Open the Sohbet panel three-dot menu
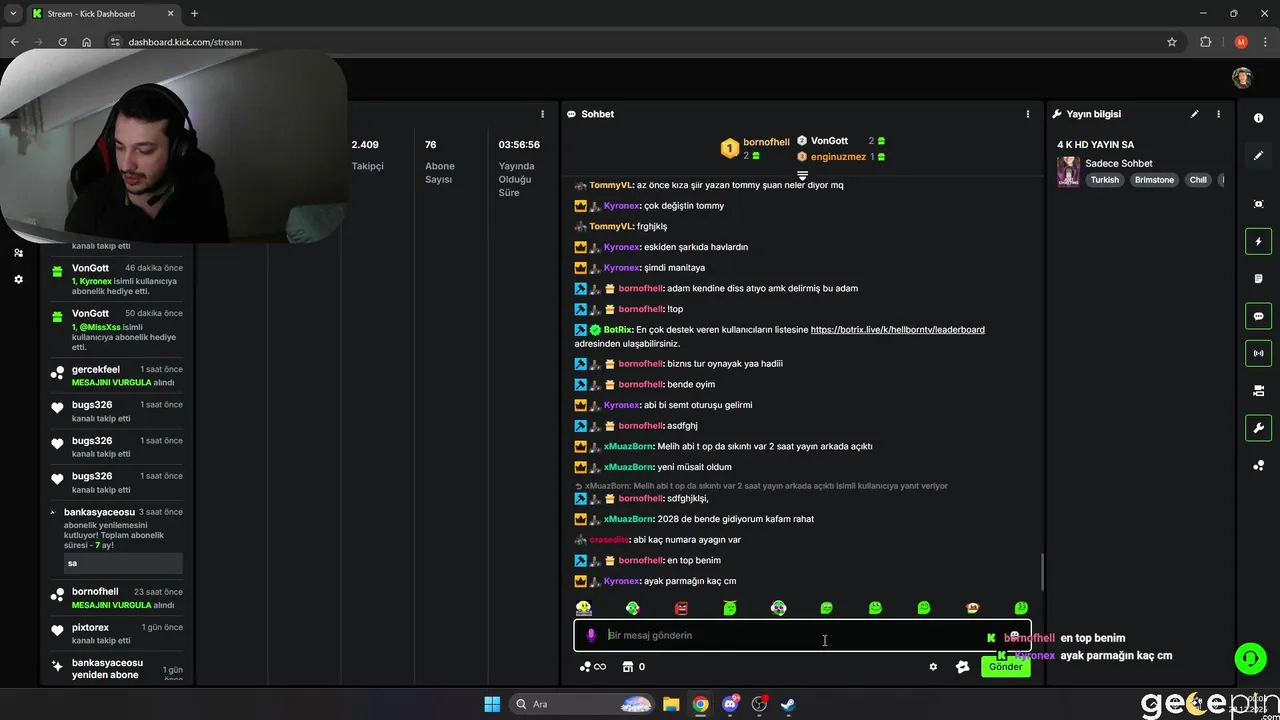This screenshot has height=720, width=1280. coord(1027,114)
